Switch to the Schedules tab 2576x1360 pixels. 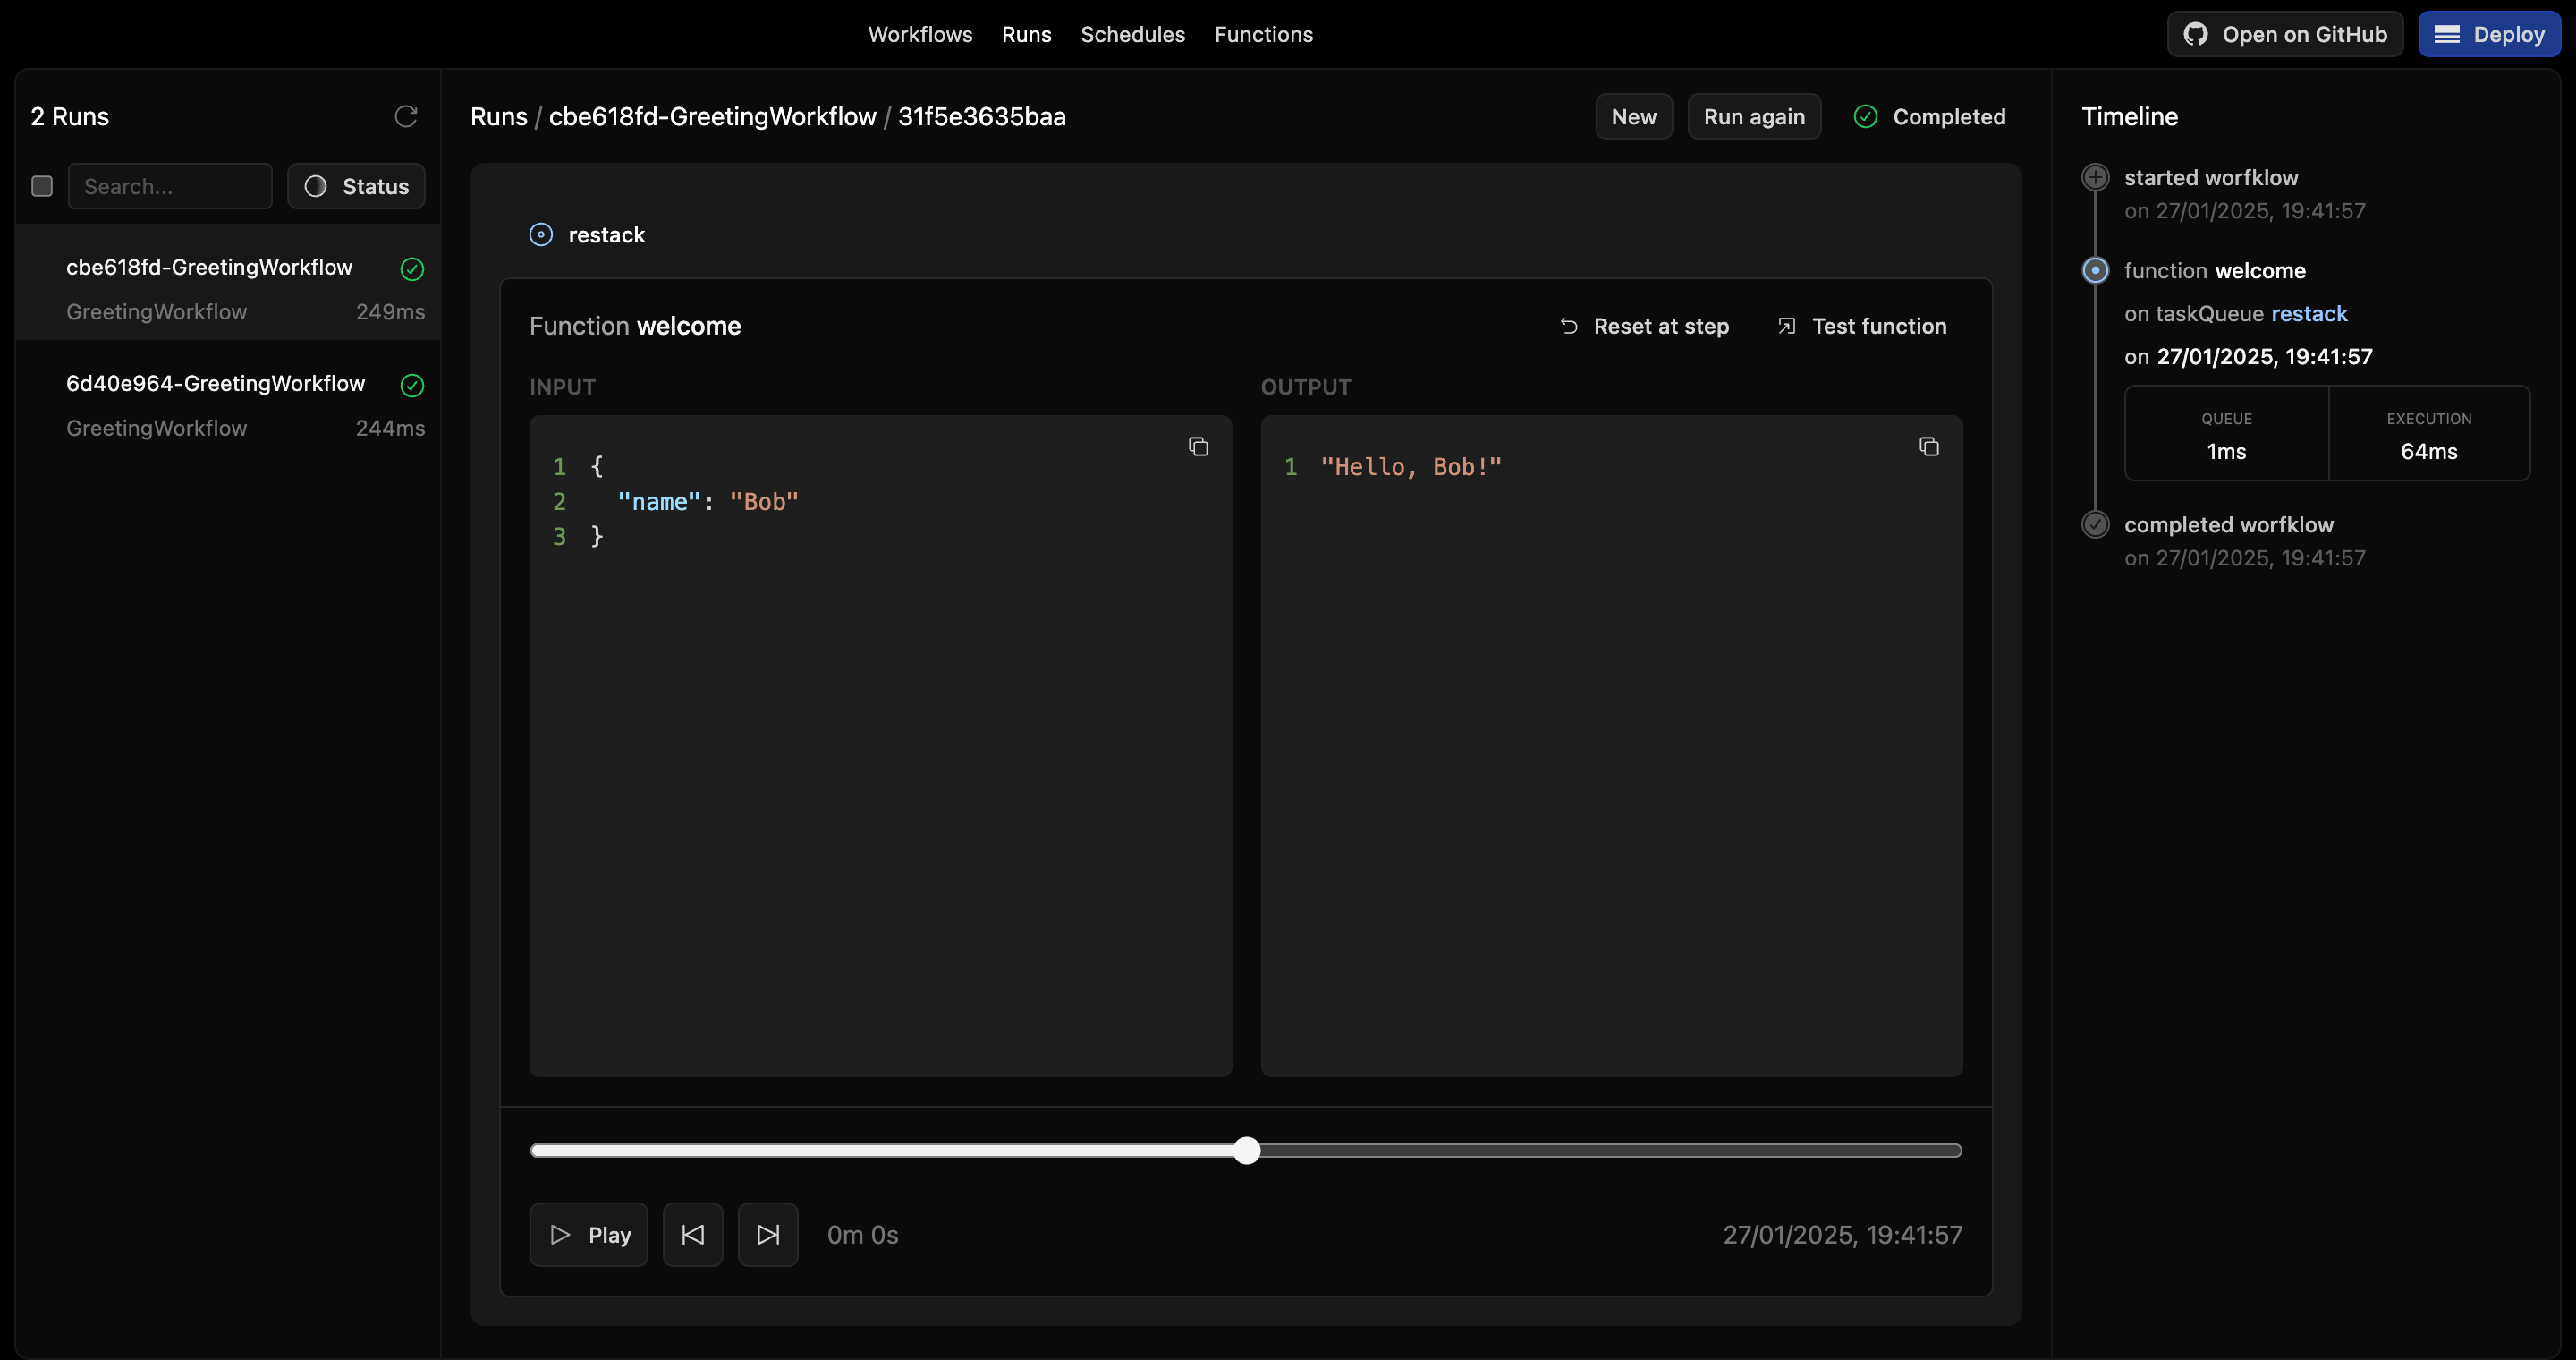[x=1132, y=34]
